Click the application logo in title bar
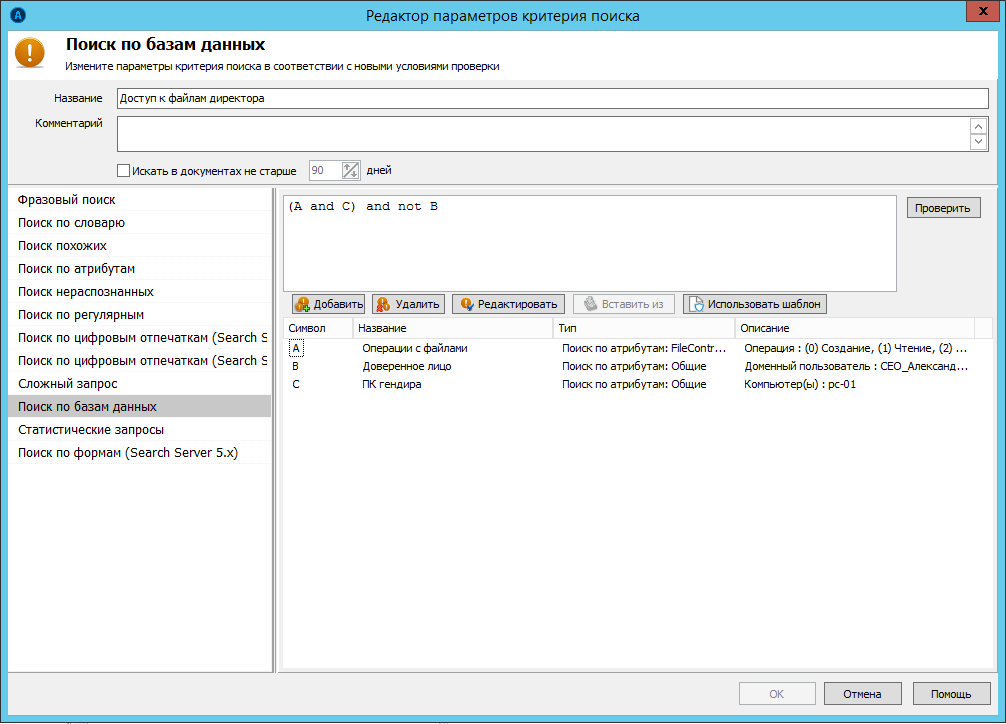Image resolution: width=1006 pixels, height=724 pixels. 16,15
